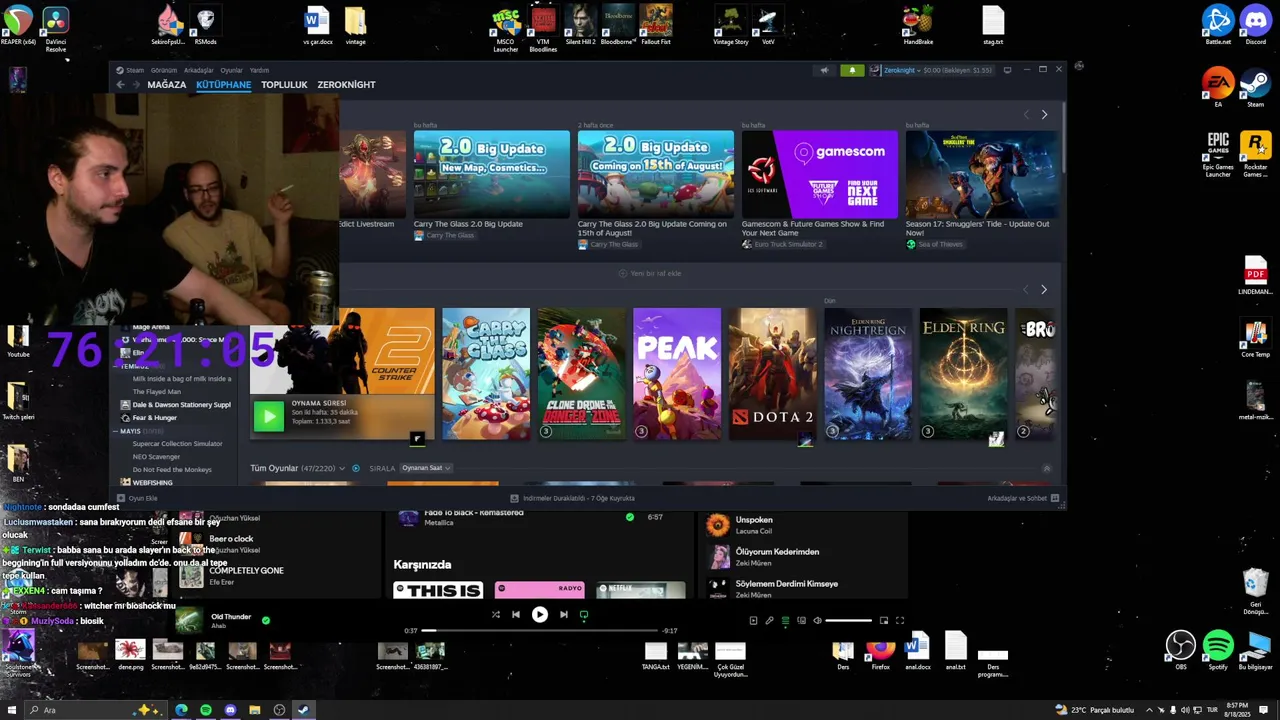Screen dimensions: 1280x720
Task: Switch to the TOPLULUK tab
Action: (284, 85)
